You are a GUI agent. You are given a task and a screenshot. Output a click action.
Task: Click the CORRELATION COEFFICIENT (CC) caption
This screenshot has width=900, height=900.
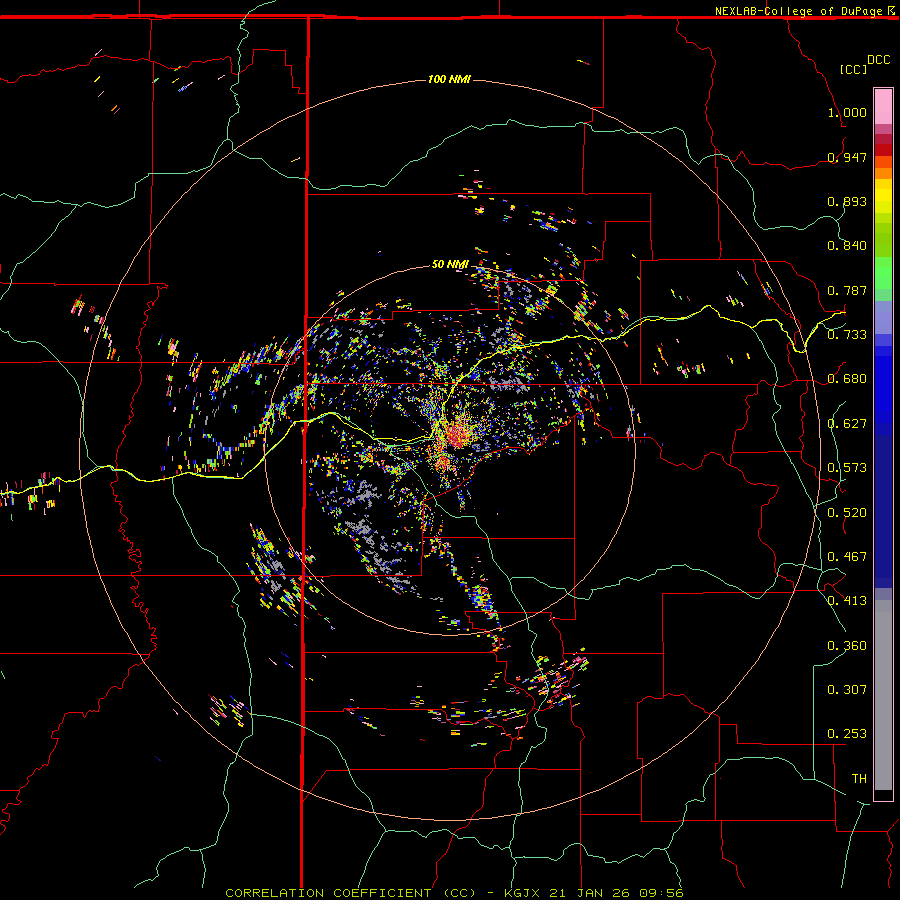350,893
